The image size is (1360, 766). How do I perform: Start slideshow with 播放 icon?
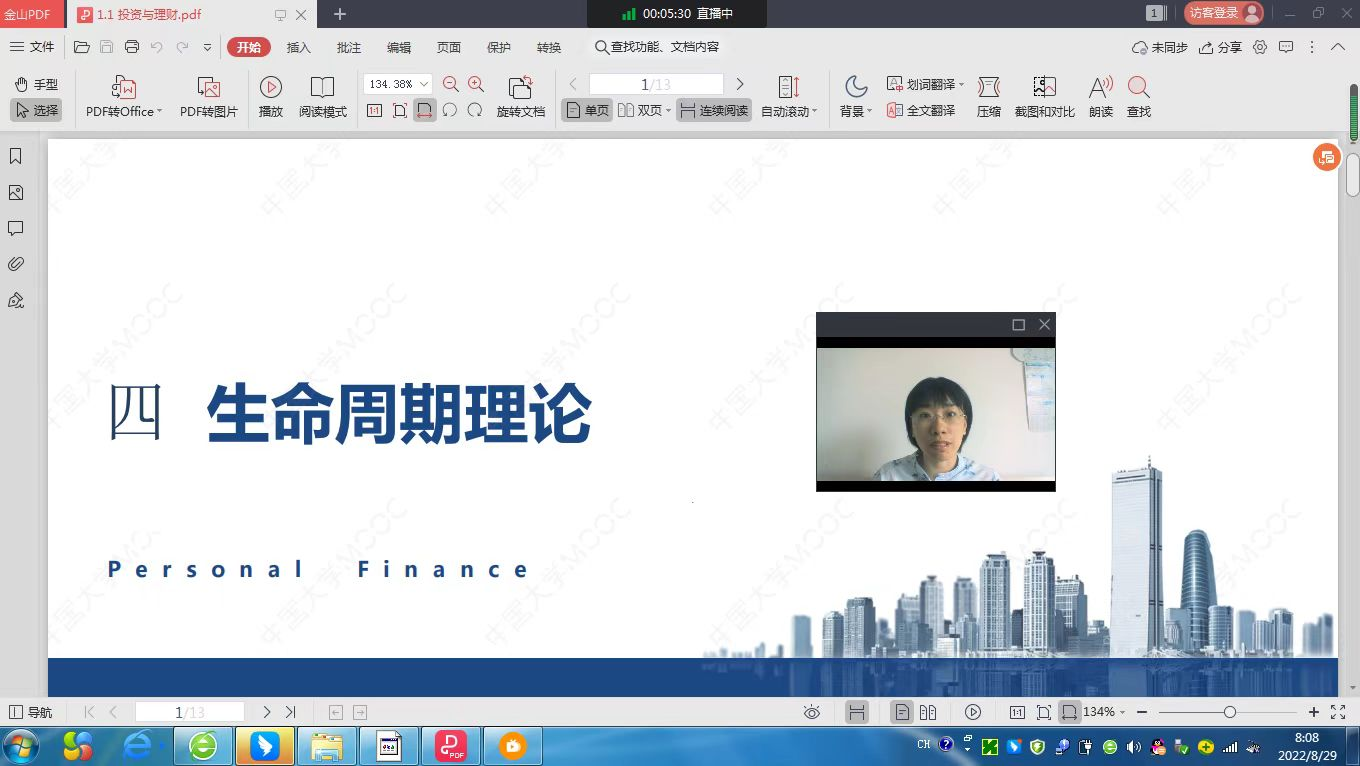(x=271, y=88)
